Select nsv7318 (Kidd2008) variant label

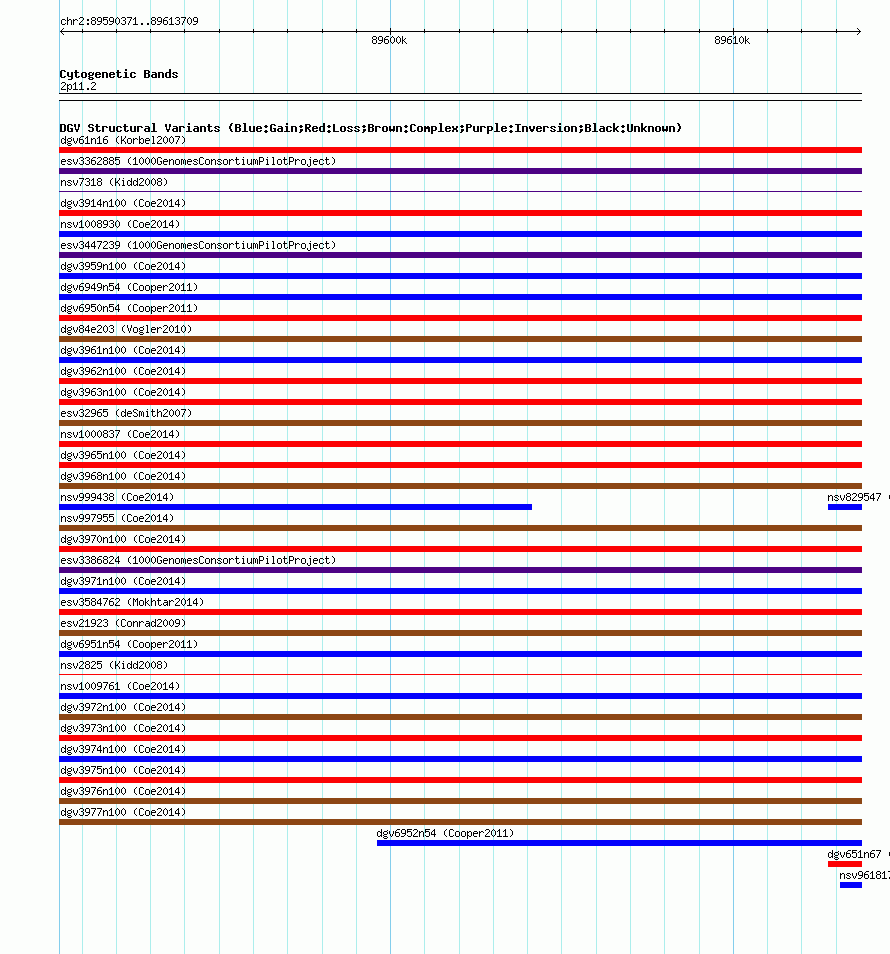tap(114, 183)
